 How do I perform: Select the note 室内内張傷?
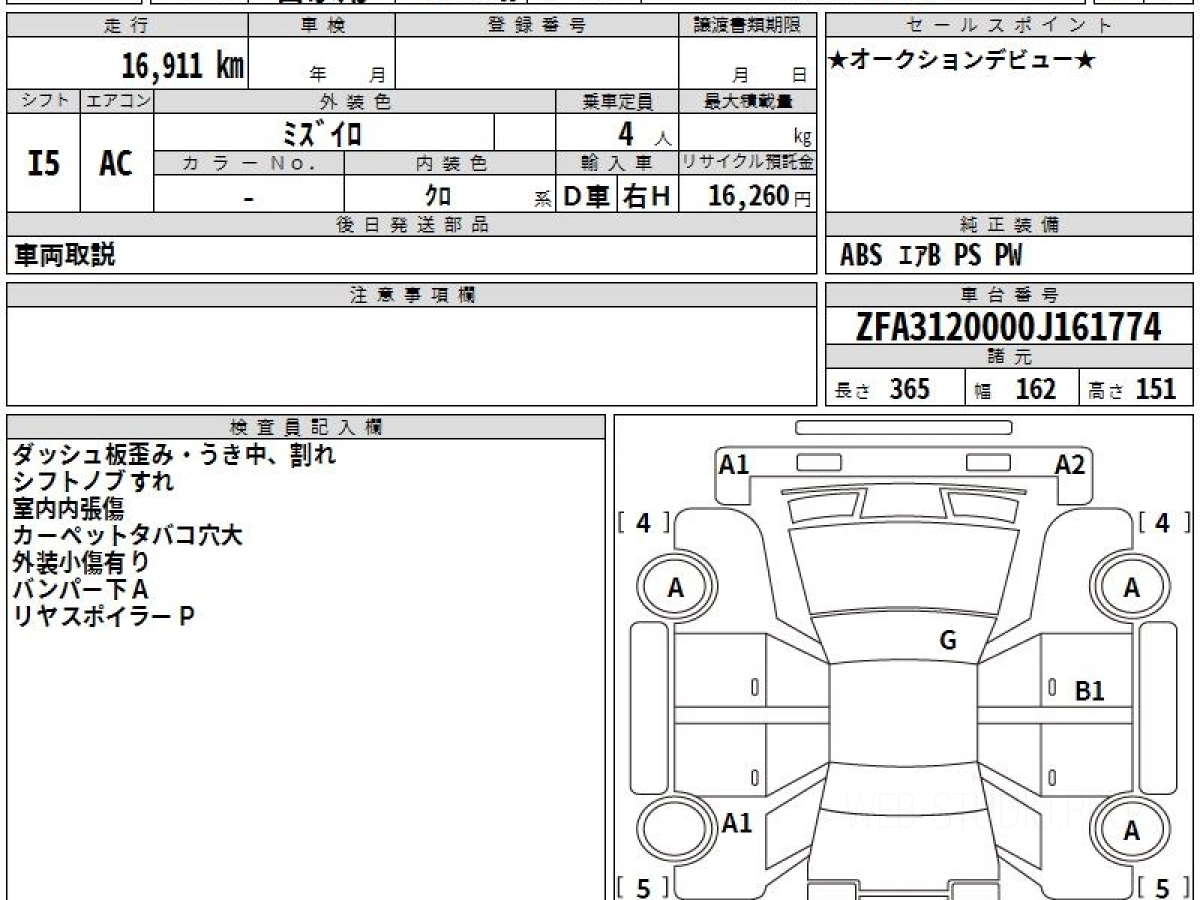pyautogui.click(x=68, y=509)
